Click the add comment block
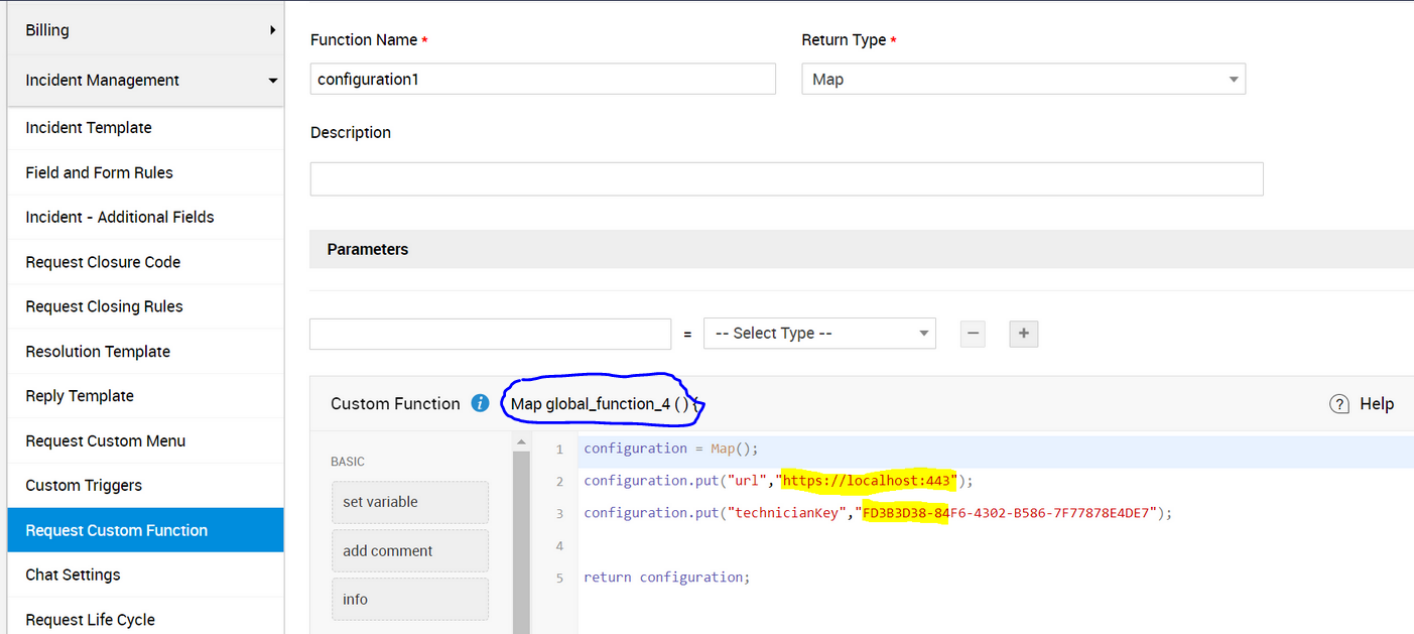 tap(410, 551)
